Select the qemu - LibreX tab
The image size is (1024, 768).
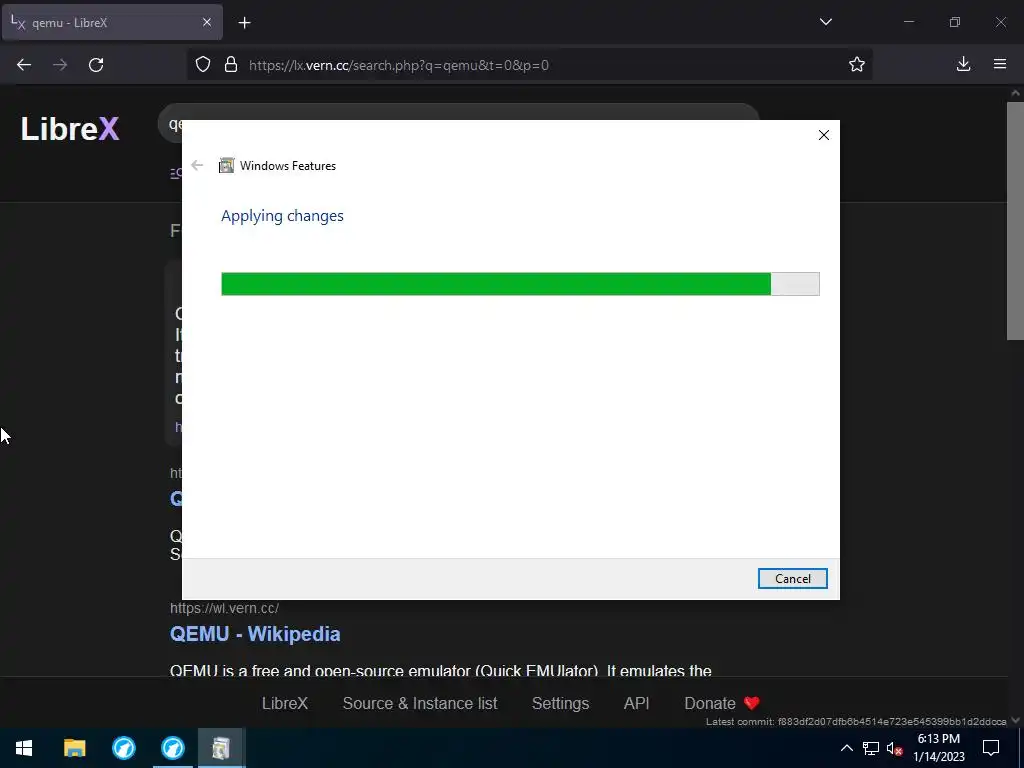point(112,22)
